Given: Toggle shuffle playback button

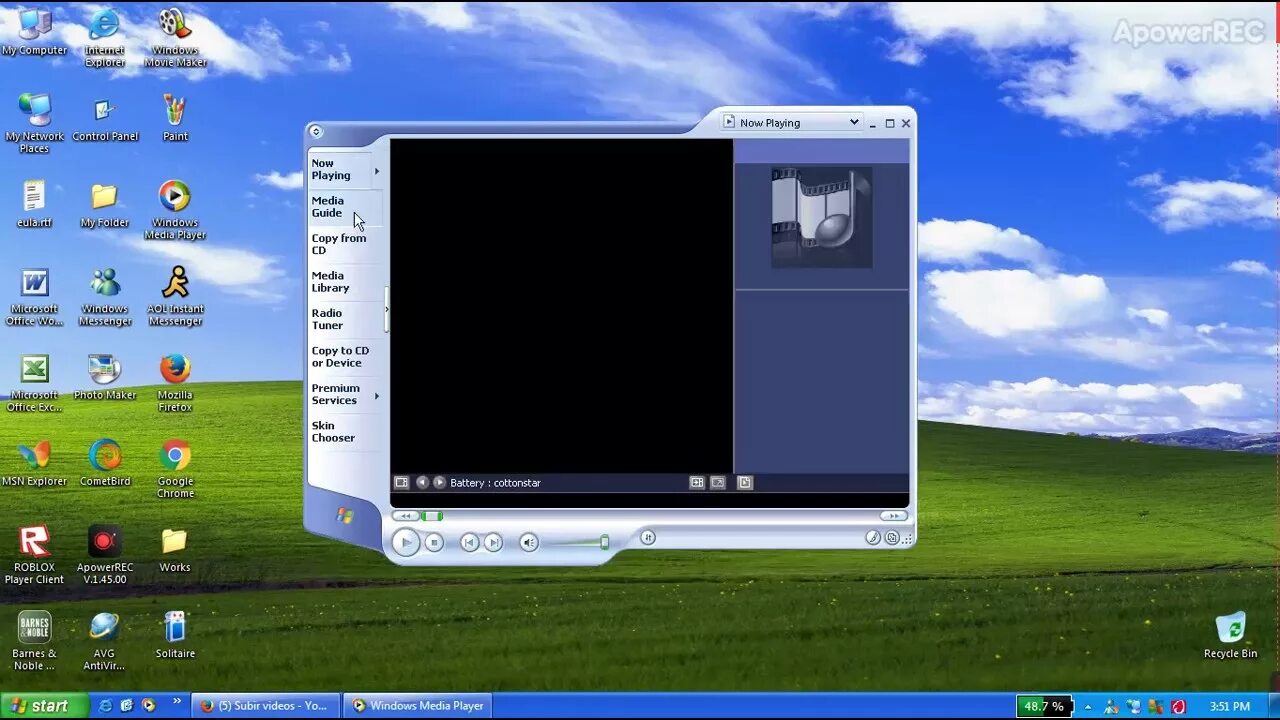Looking at the screenshot, I should tap(647, 537).
